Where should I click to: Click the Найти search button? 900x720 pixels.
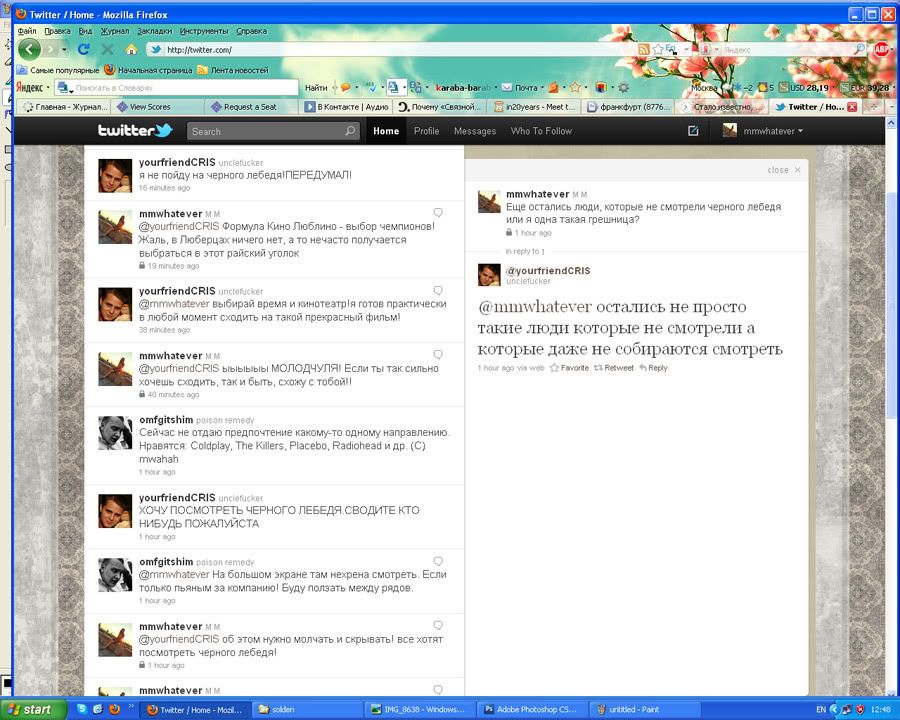tap(316, 88)
